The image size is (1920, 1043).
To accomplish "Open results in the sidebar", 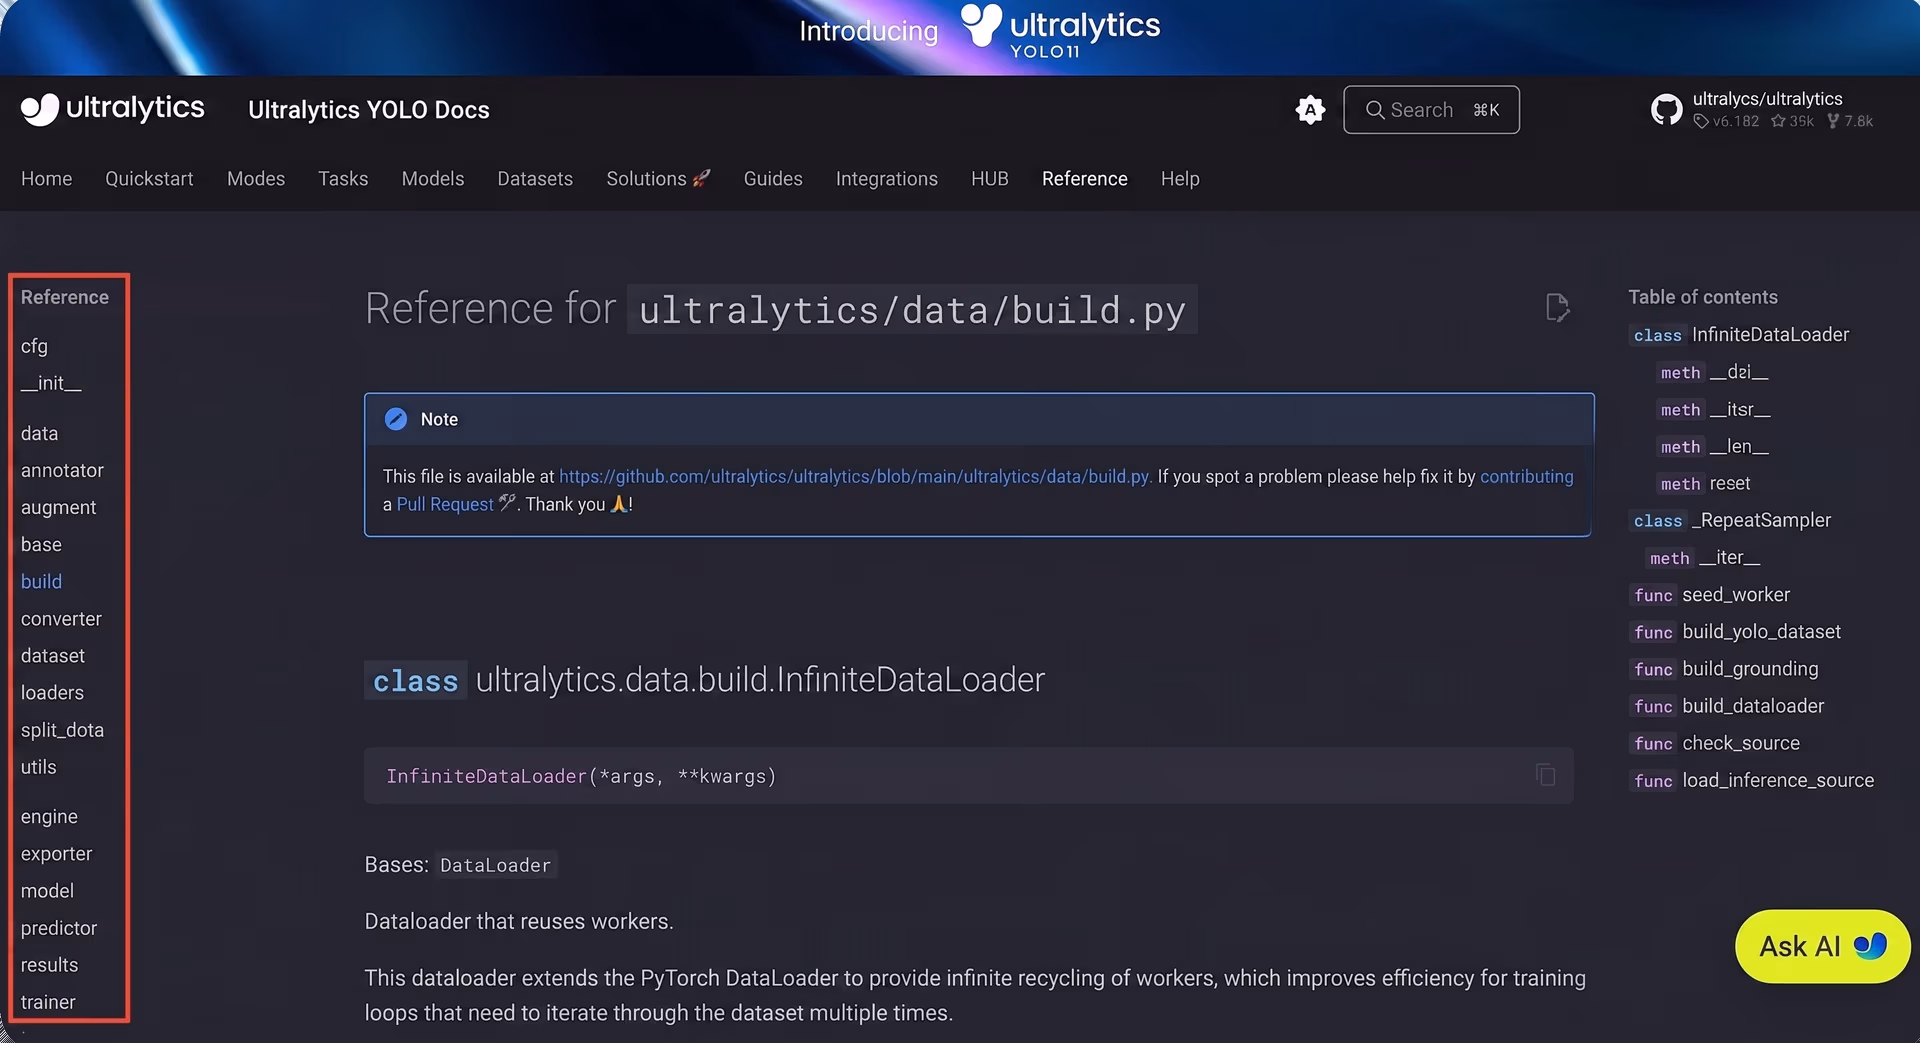I will (49, 965).
